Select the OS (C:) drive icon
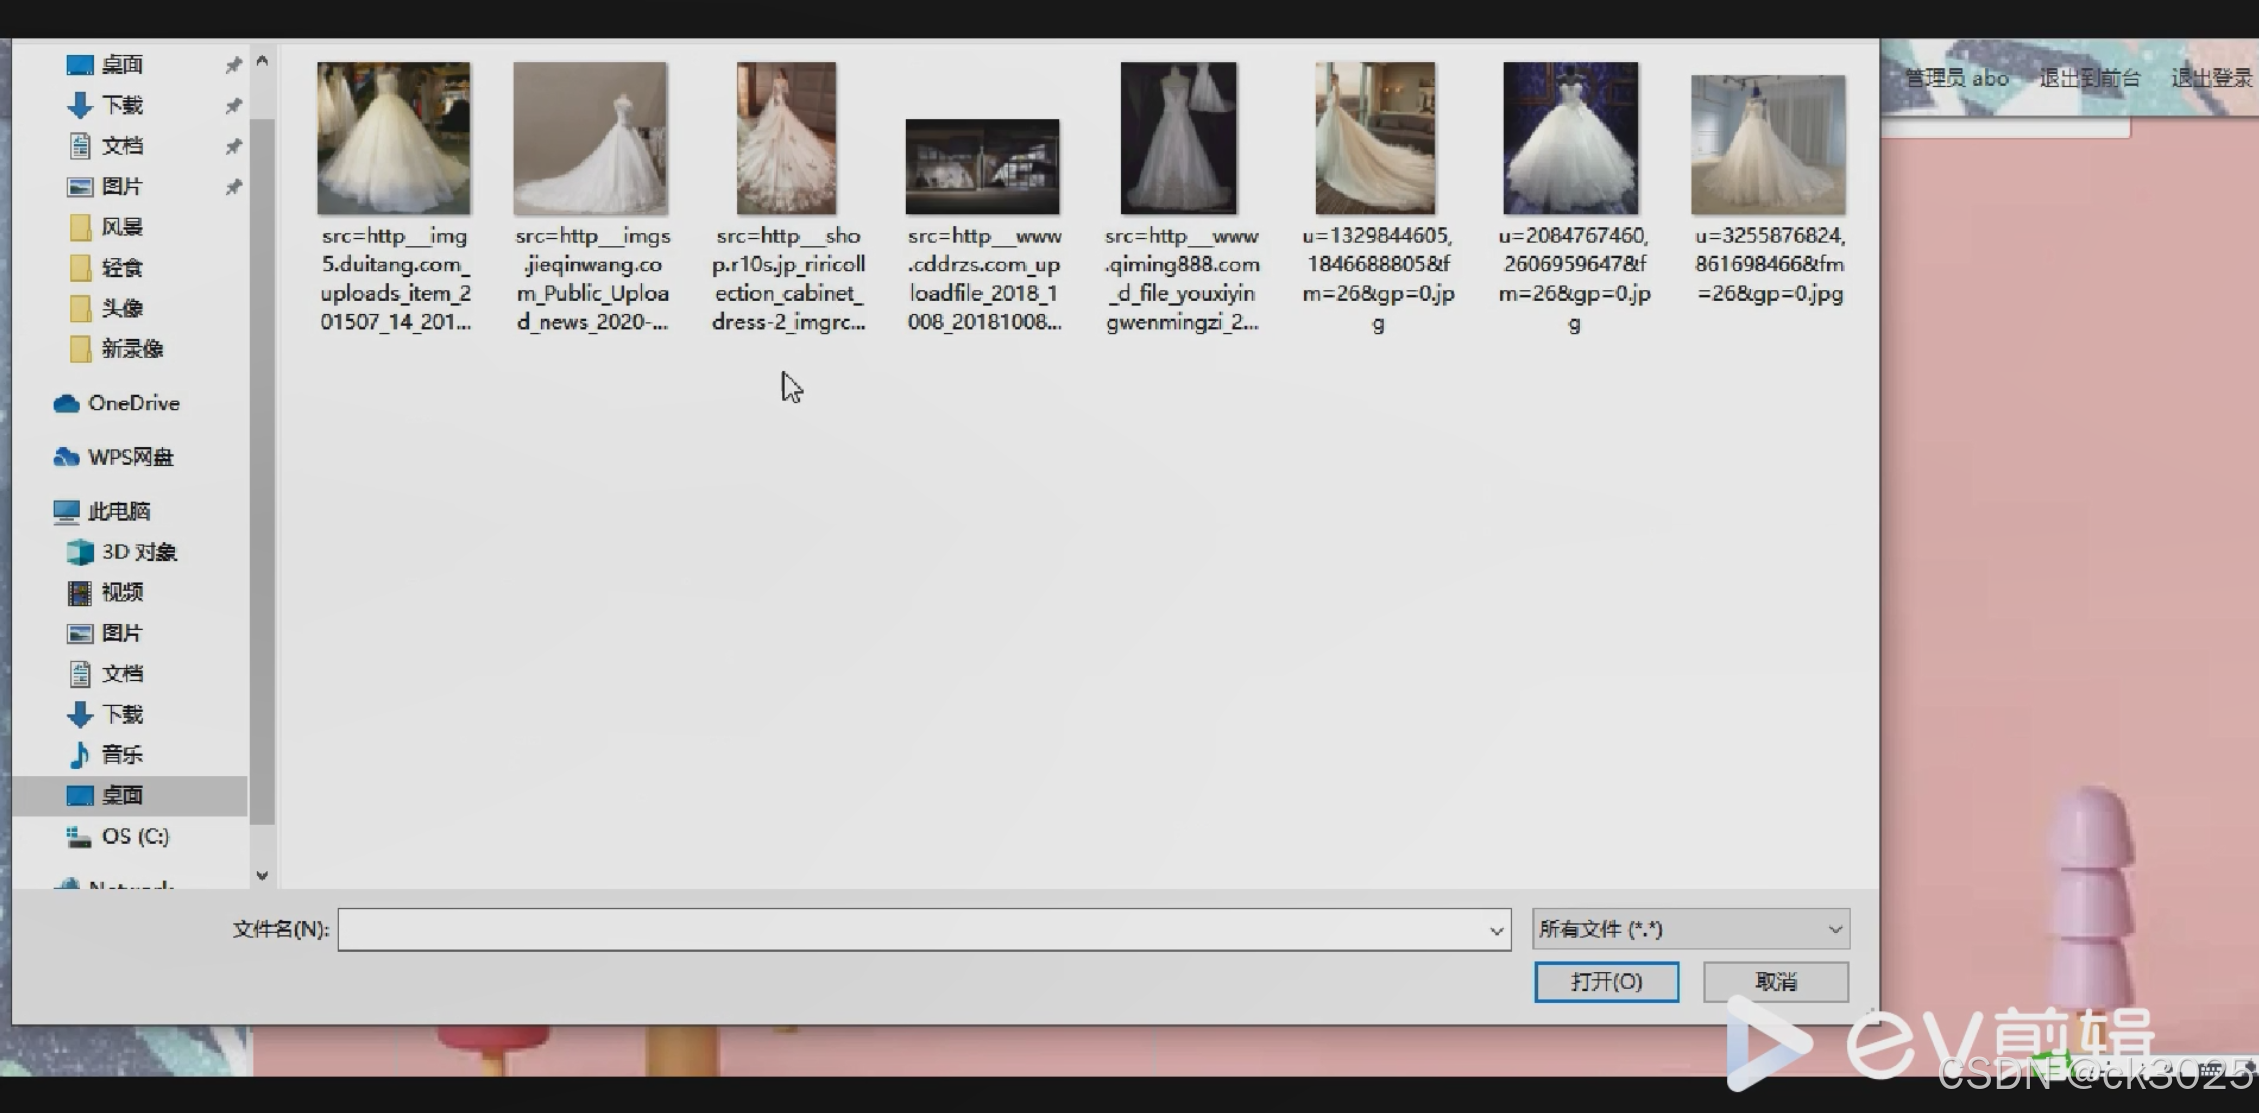The width and height of the screenshot is (2259, 1113). point(79,836)
